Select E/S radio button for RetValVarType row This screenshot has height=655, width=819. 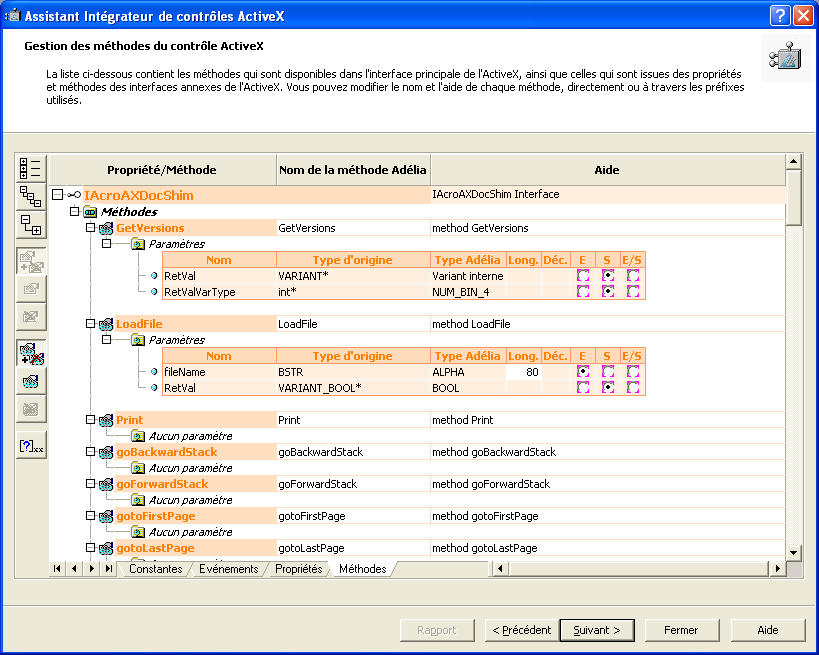click(633, 292)
